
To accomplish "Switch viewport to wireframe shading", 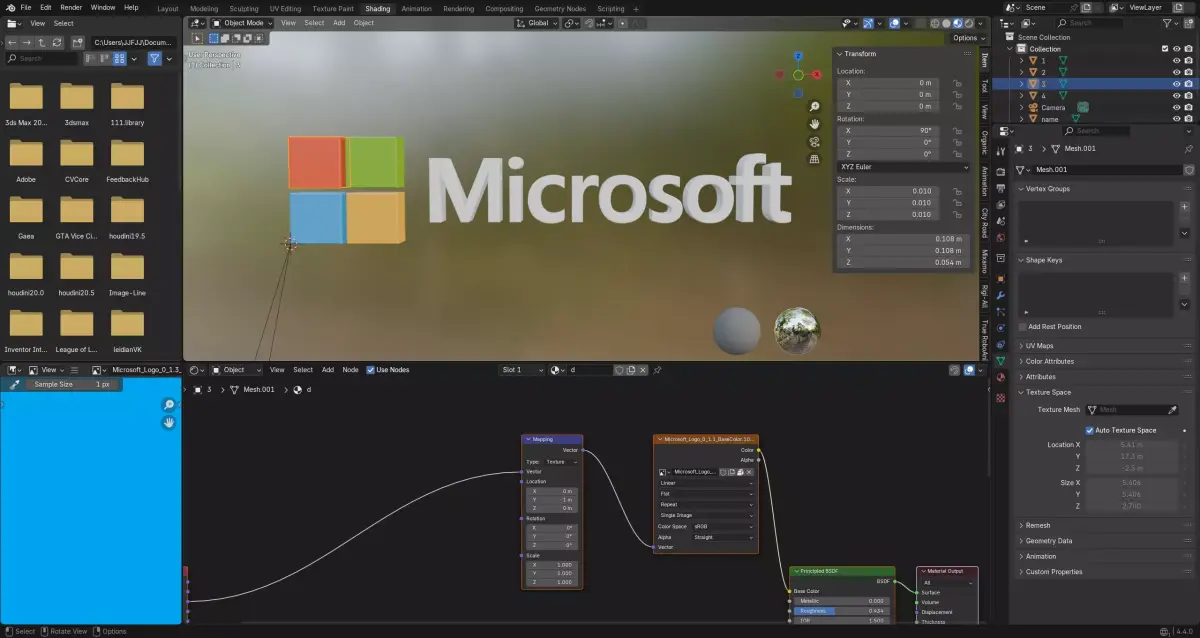I will pyautogui.click(x=933, y=22).
